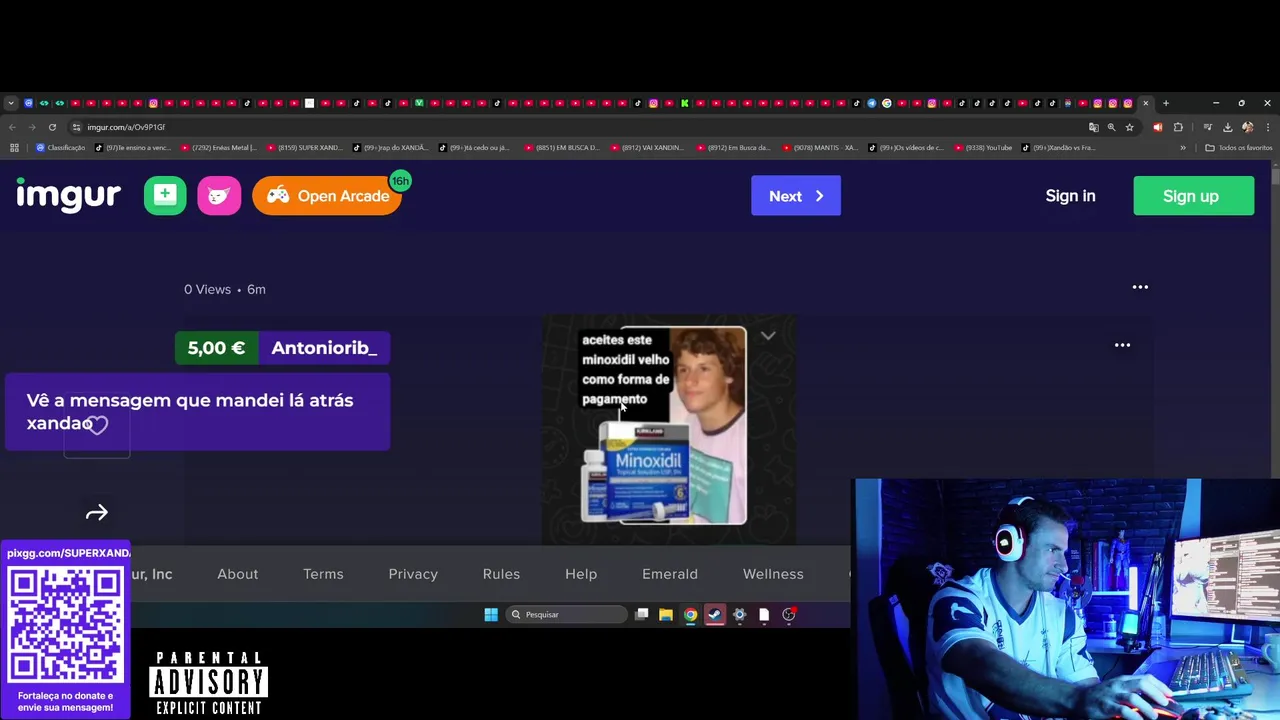Click the Sign in link

1070,196
